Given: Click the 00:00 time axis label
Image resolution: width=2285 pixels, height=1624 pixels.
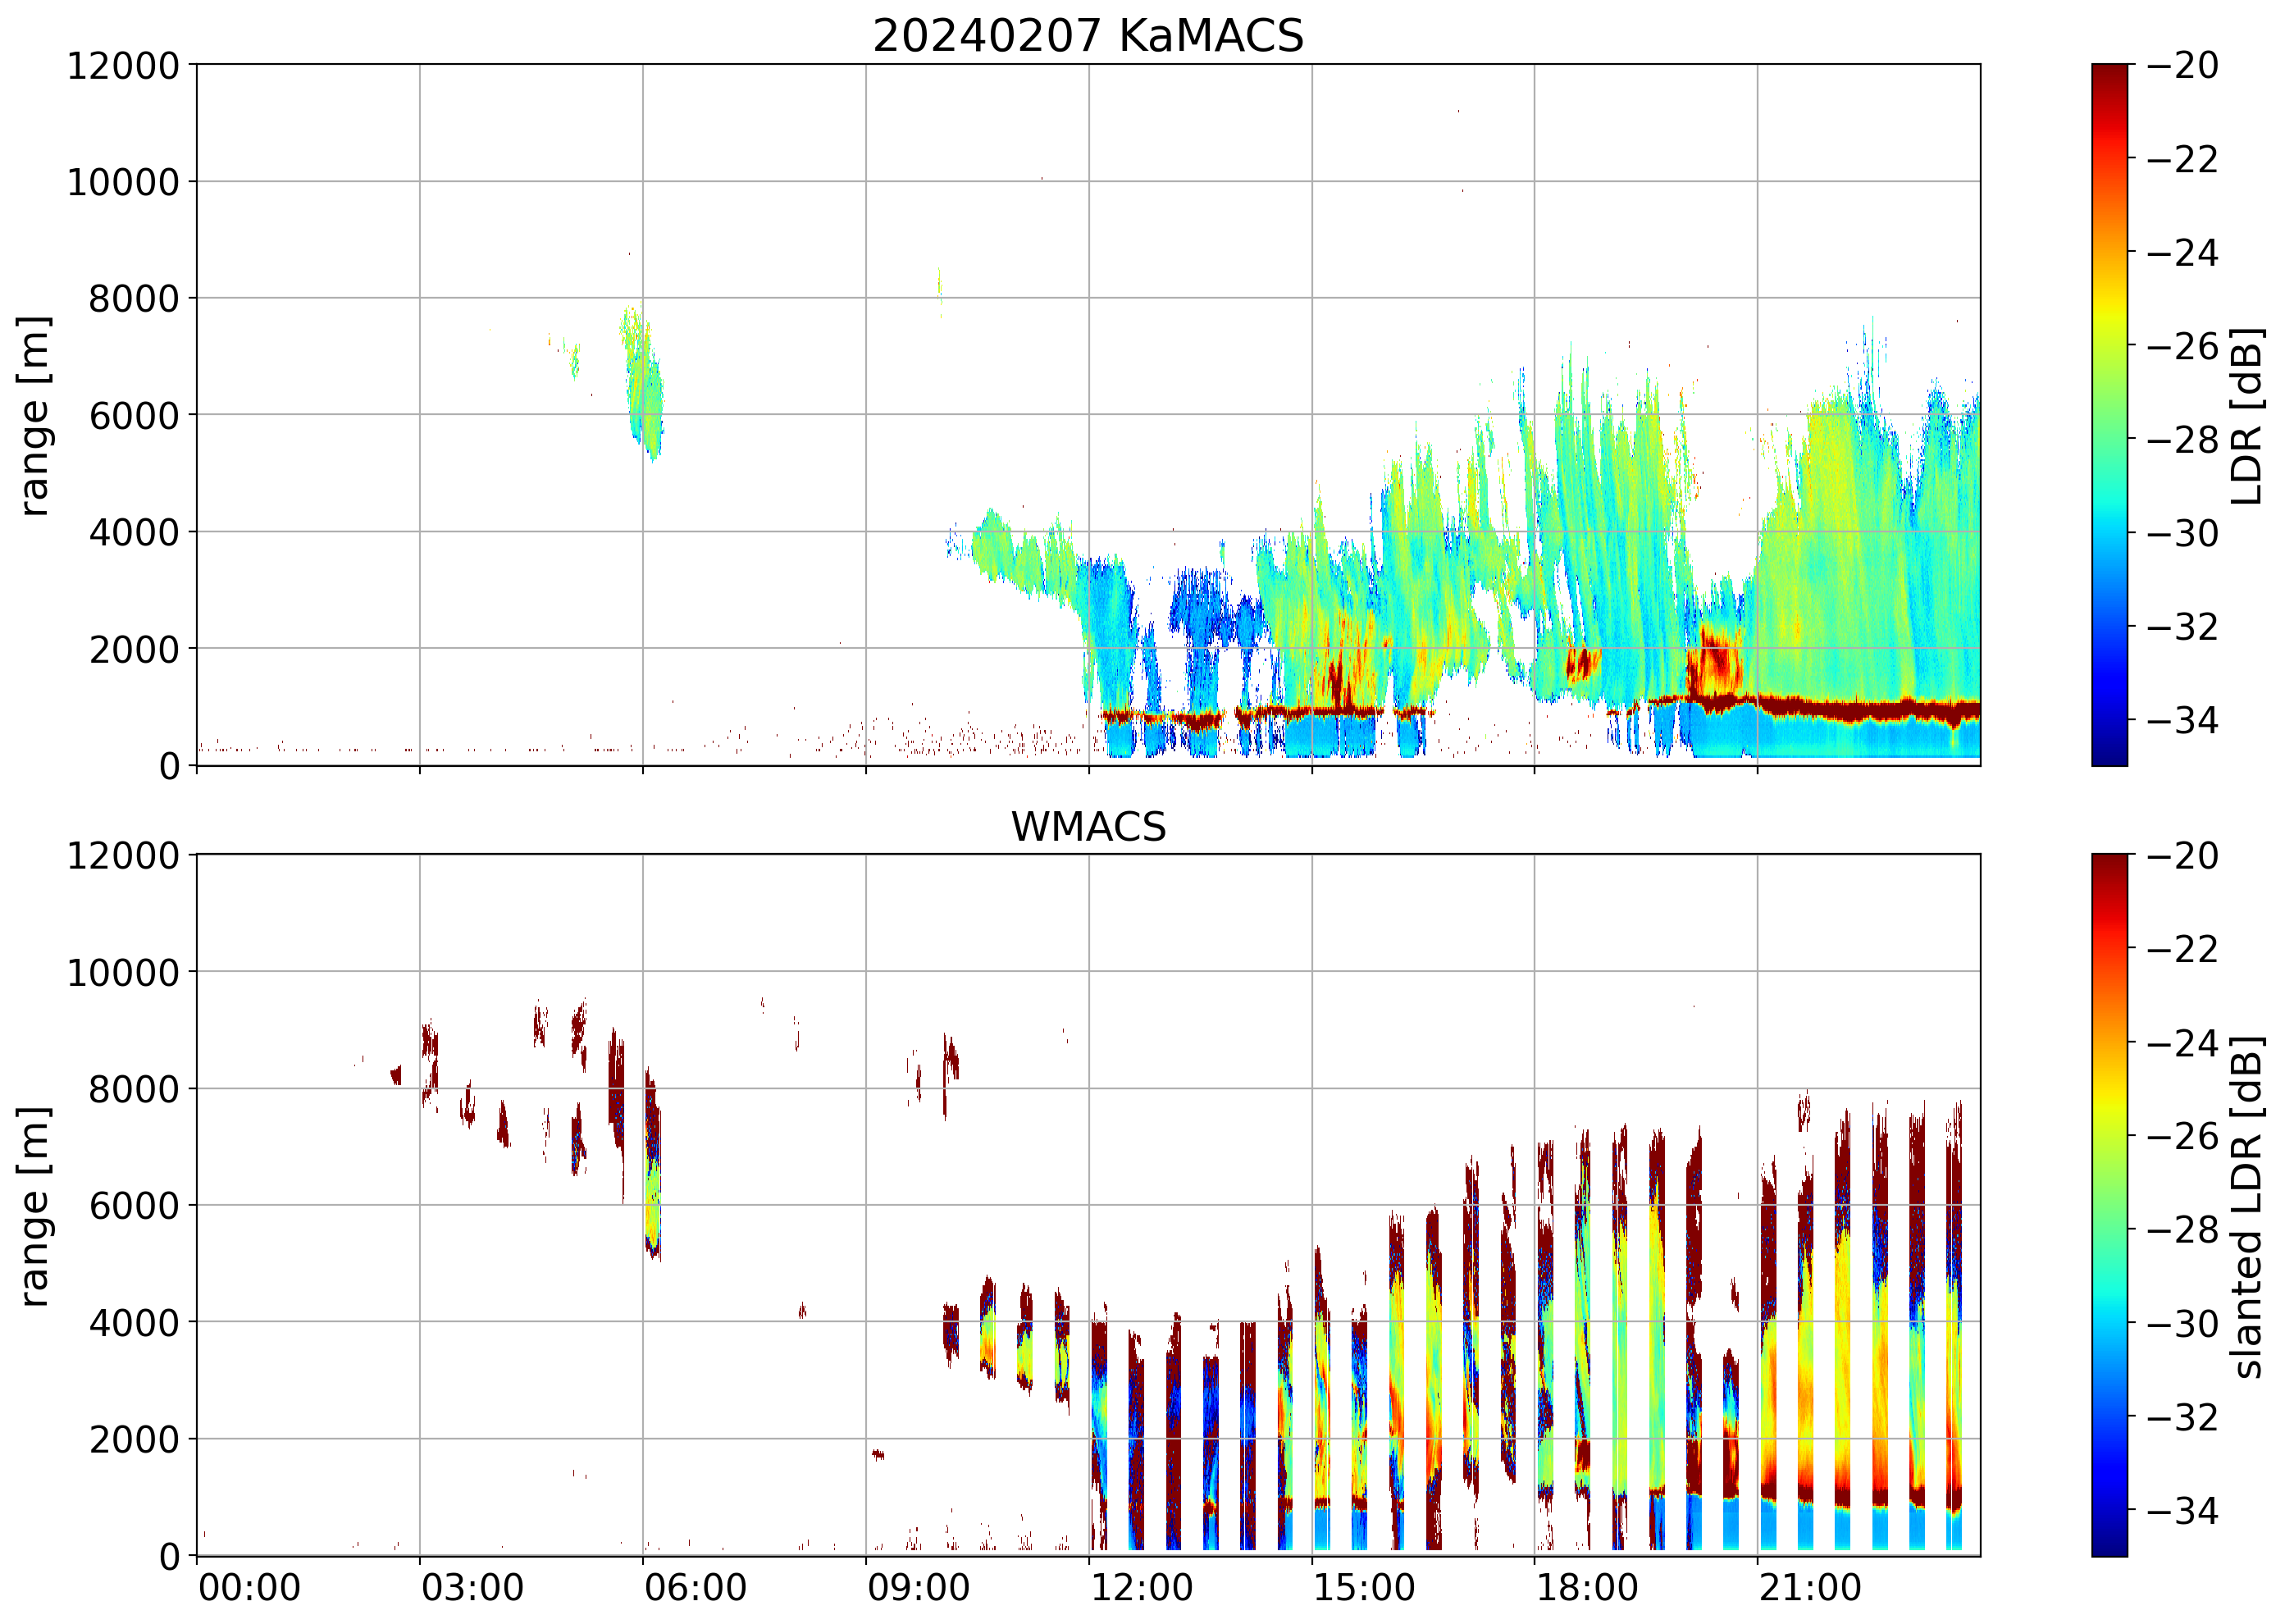Looking at the screenshot, I should 249,1588.
